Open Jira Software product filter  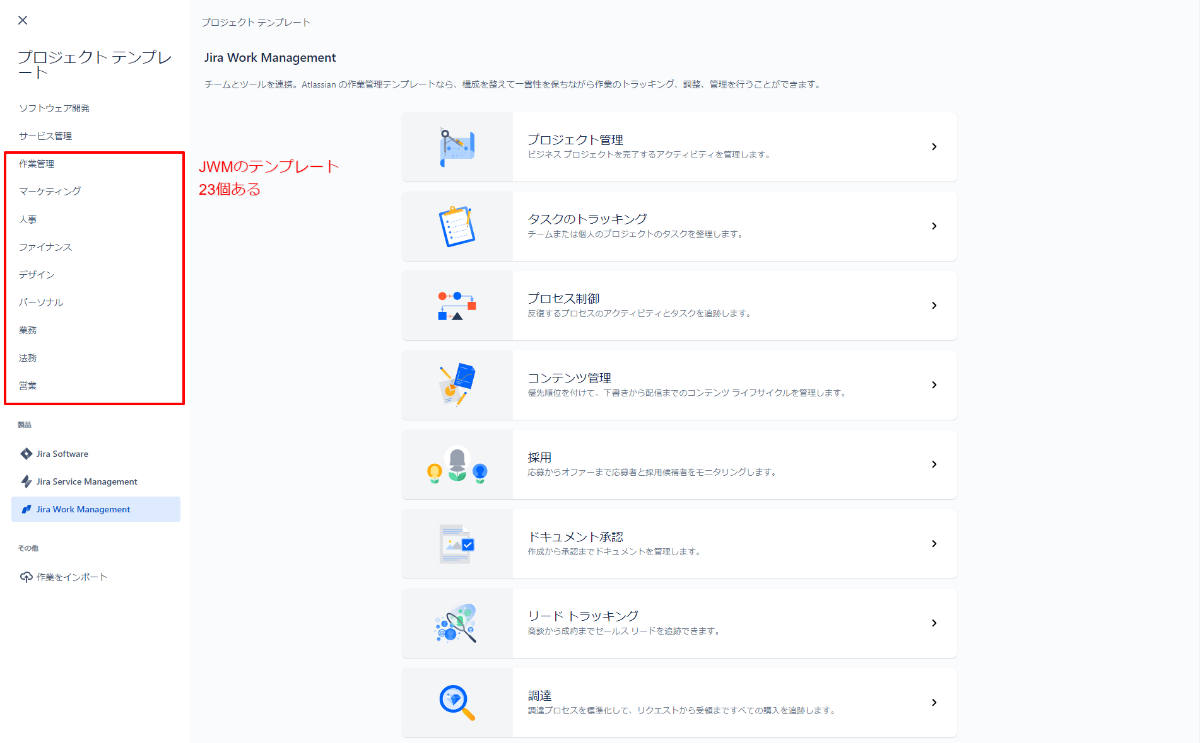(x=96, y=454)
